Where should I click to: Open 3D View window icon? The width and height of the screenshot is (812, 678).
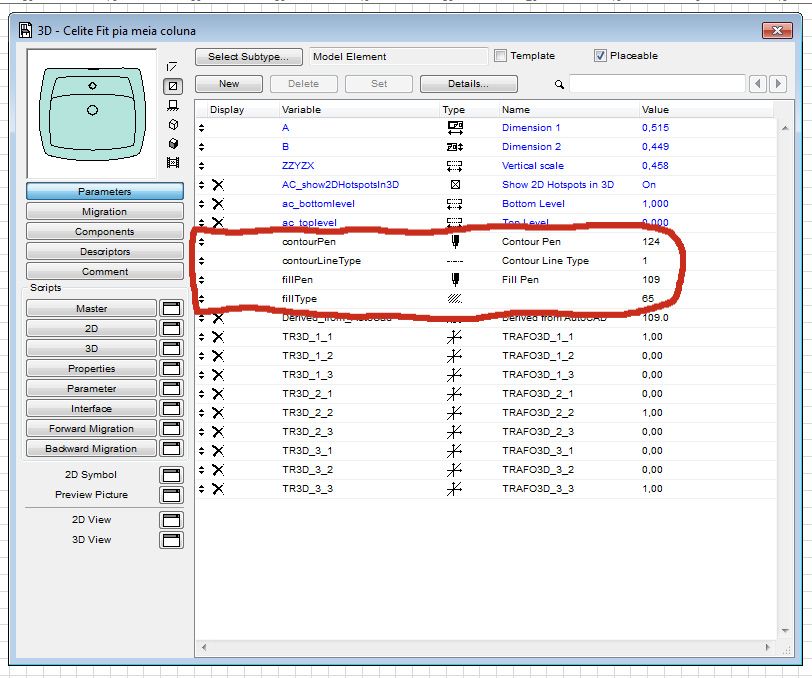tap(171, 540)
